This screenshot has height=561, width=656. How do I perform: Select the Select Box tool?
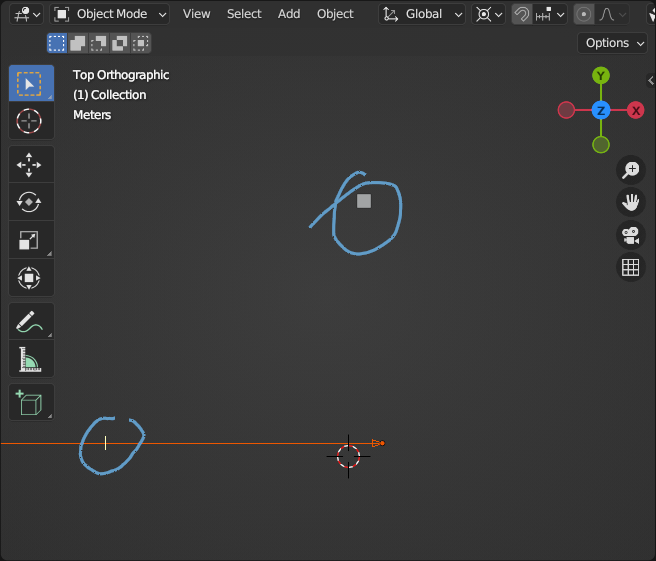[30, 83]
